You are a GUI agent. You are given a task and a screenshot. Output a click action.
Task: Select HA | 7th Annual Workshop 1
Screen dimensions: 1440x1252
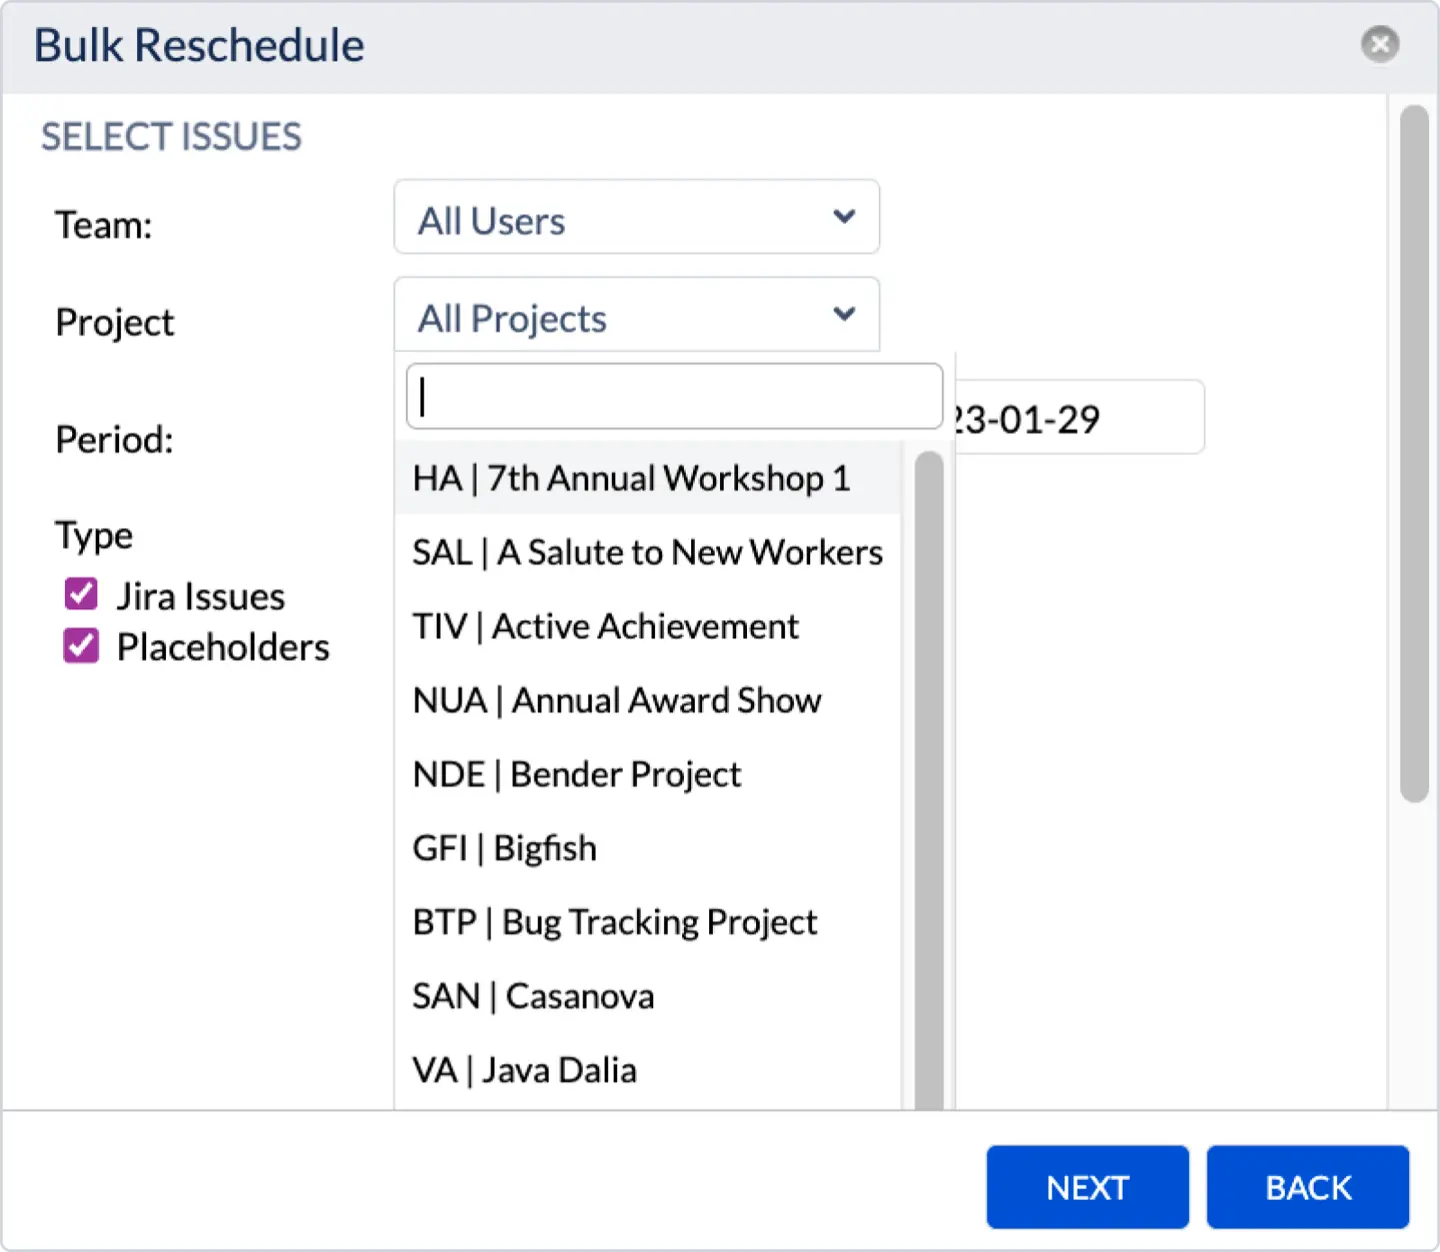coord(631,478)
